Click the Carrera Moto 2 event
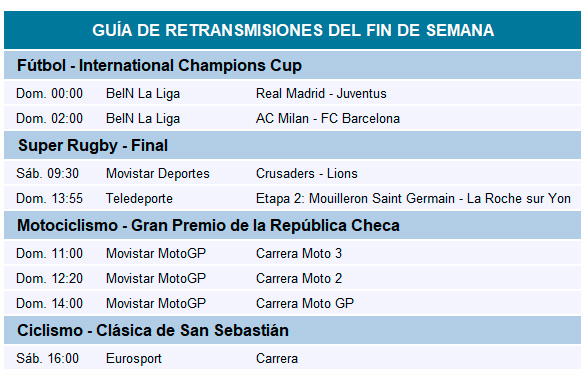This screenshot has height=391, width=586. tap(299, 278)
